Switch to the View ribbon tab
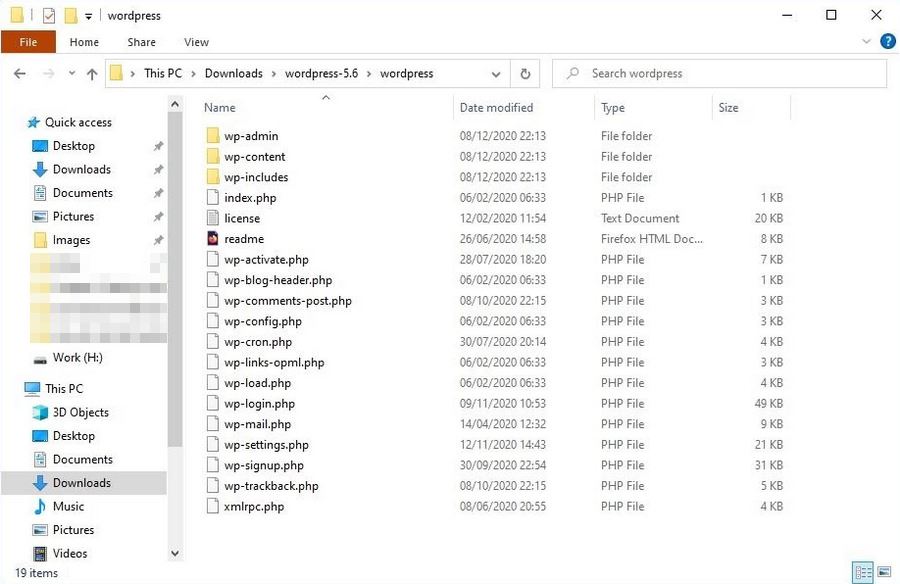This screenshot has height=584, width=900. click(x=196, y=42)
